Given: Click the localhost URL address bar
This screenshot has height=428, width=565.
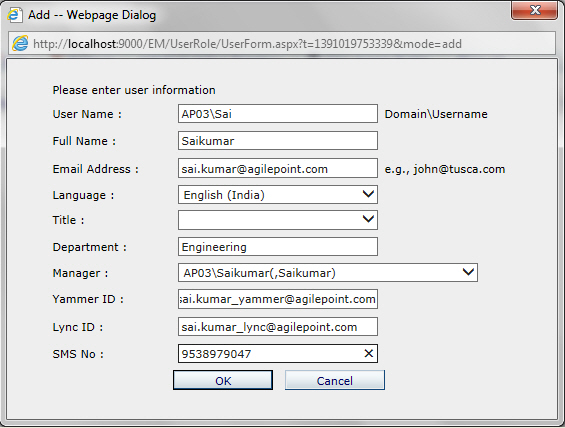Looking at the screenshot, I should click(282, 44).
